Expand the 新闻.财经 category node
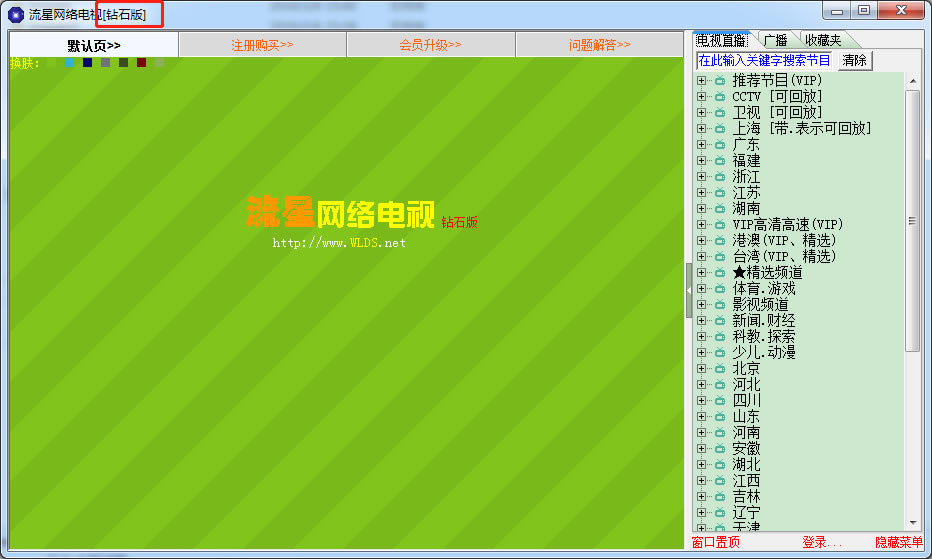Viewport: 932px width, 559px height. (702, 321)
